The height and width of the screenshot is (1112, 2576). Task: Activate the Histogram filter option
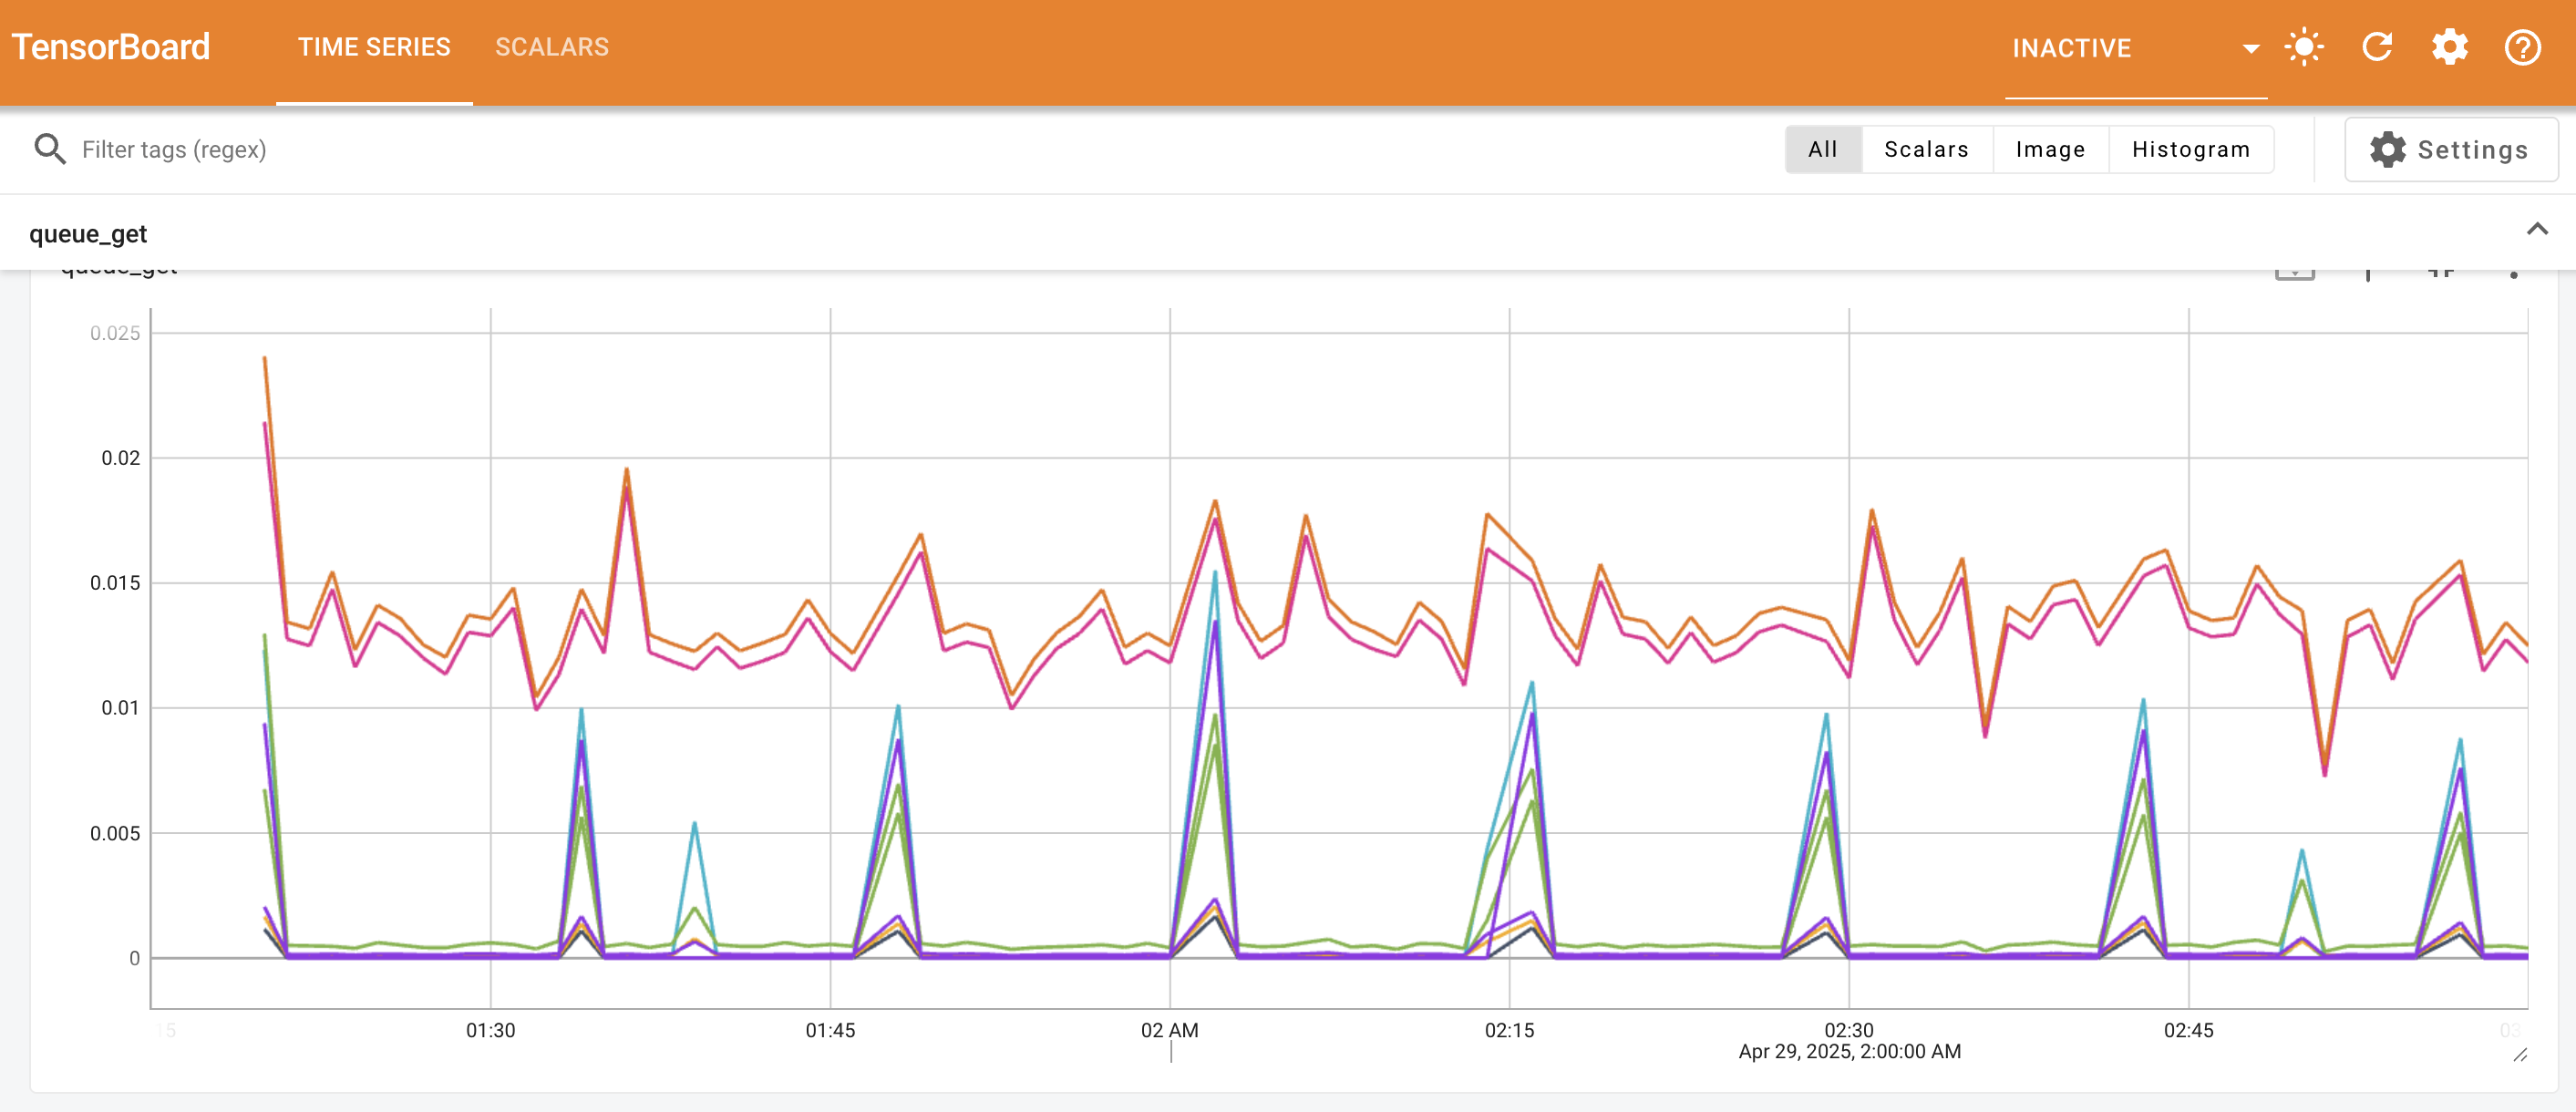pyautogui.click(x=2190, y=149)
